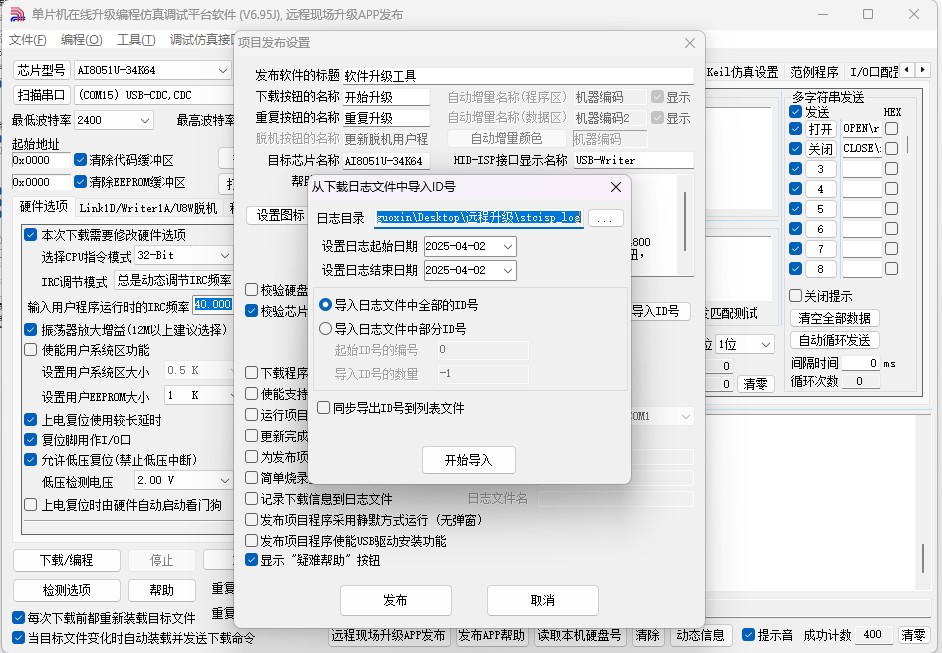This screenshot has height=653, width=942.
Task: Click the IRC frequency input field 40.000
Action: coord(213,305)
